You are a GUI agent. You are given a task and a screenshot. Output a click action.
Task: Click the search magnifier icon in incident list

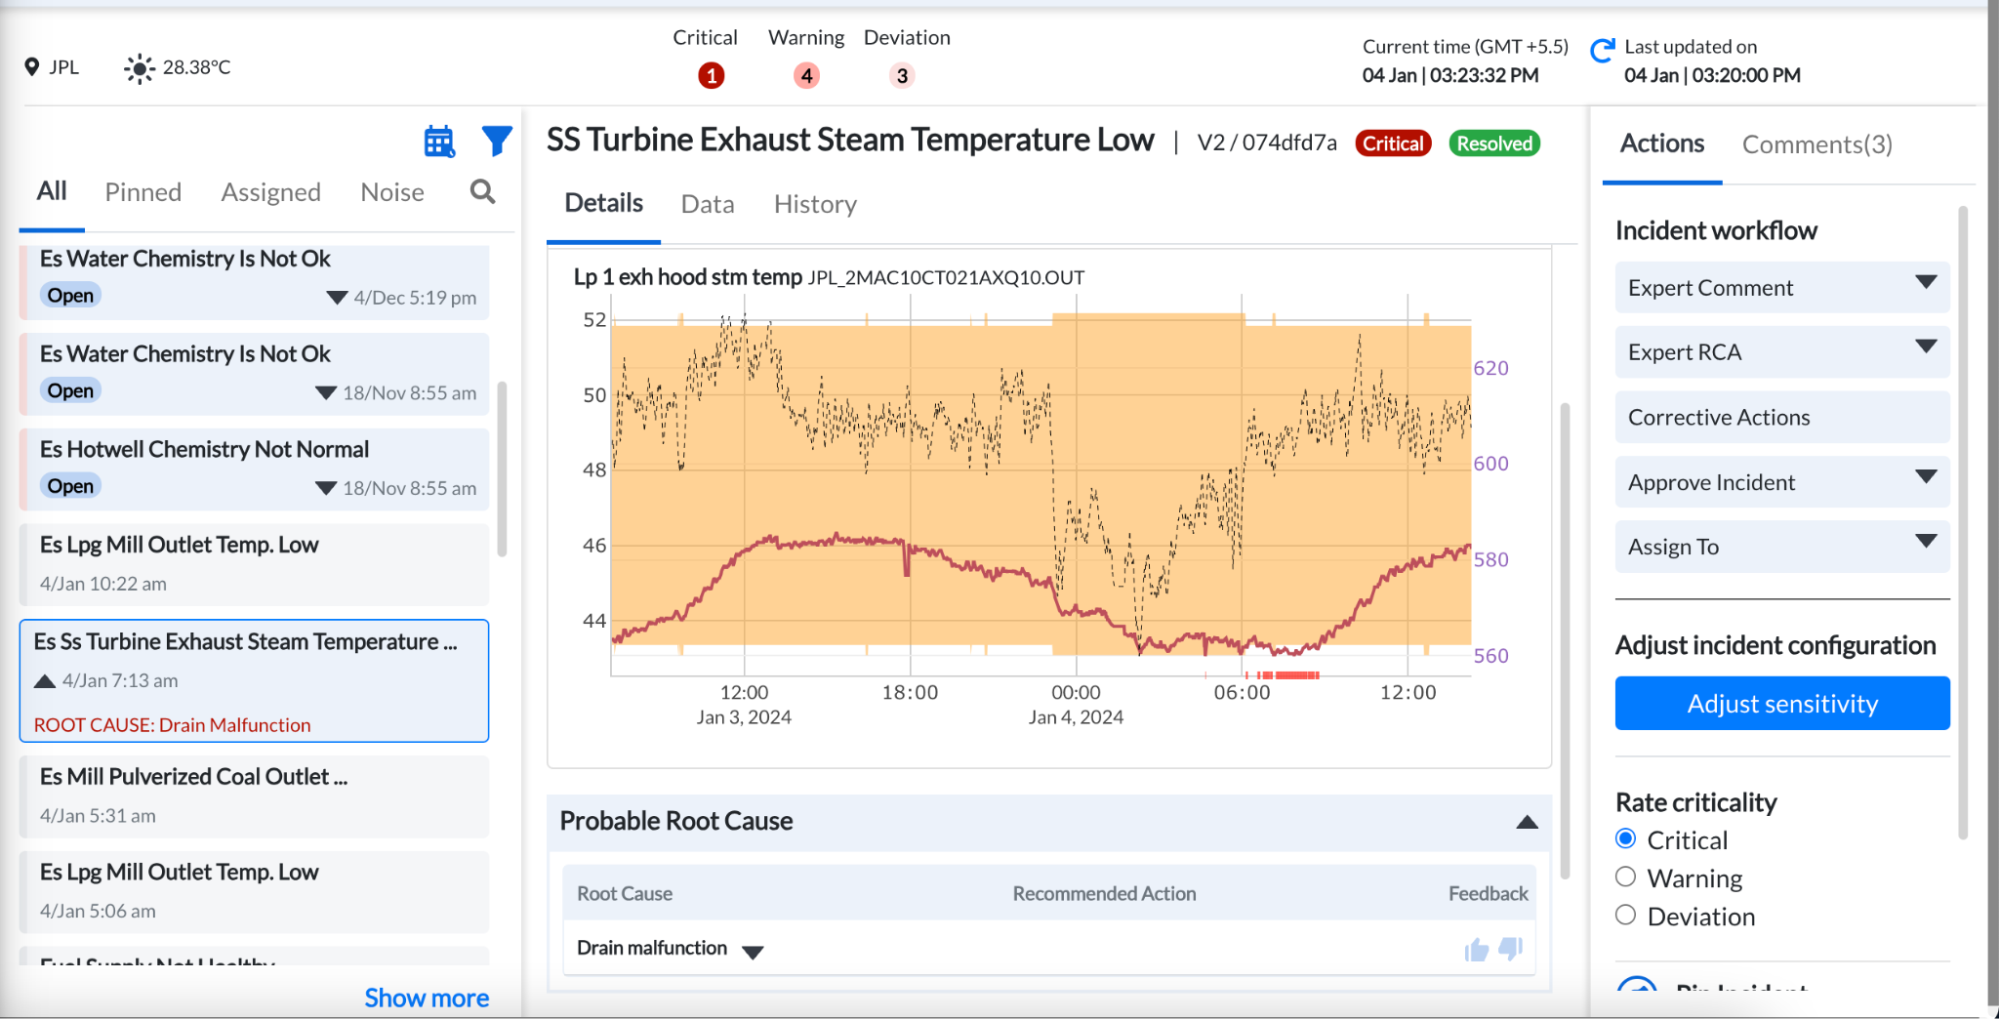[482, 191]
